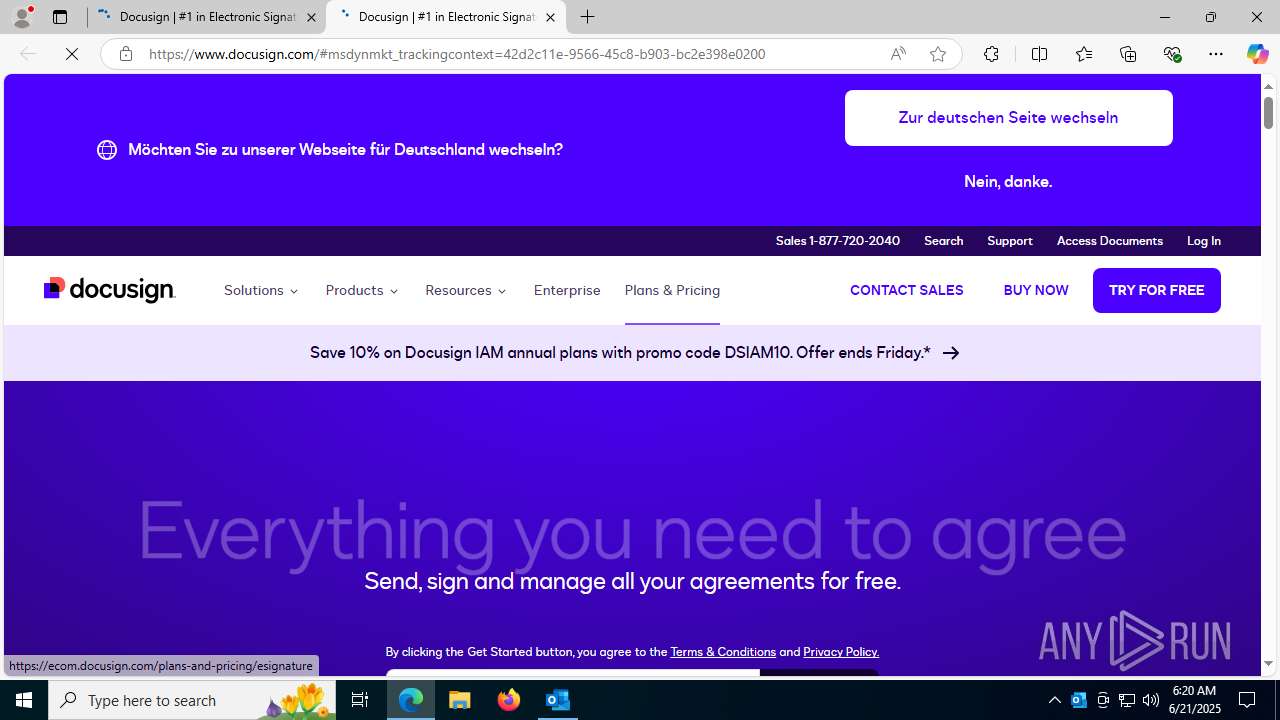Open the DSIAM10 promo code offer

tap(634, 353)
